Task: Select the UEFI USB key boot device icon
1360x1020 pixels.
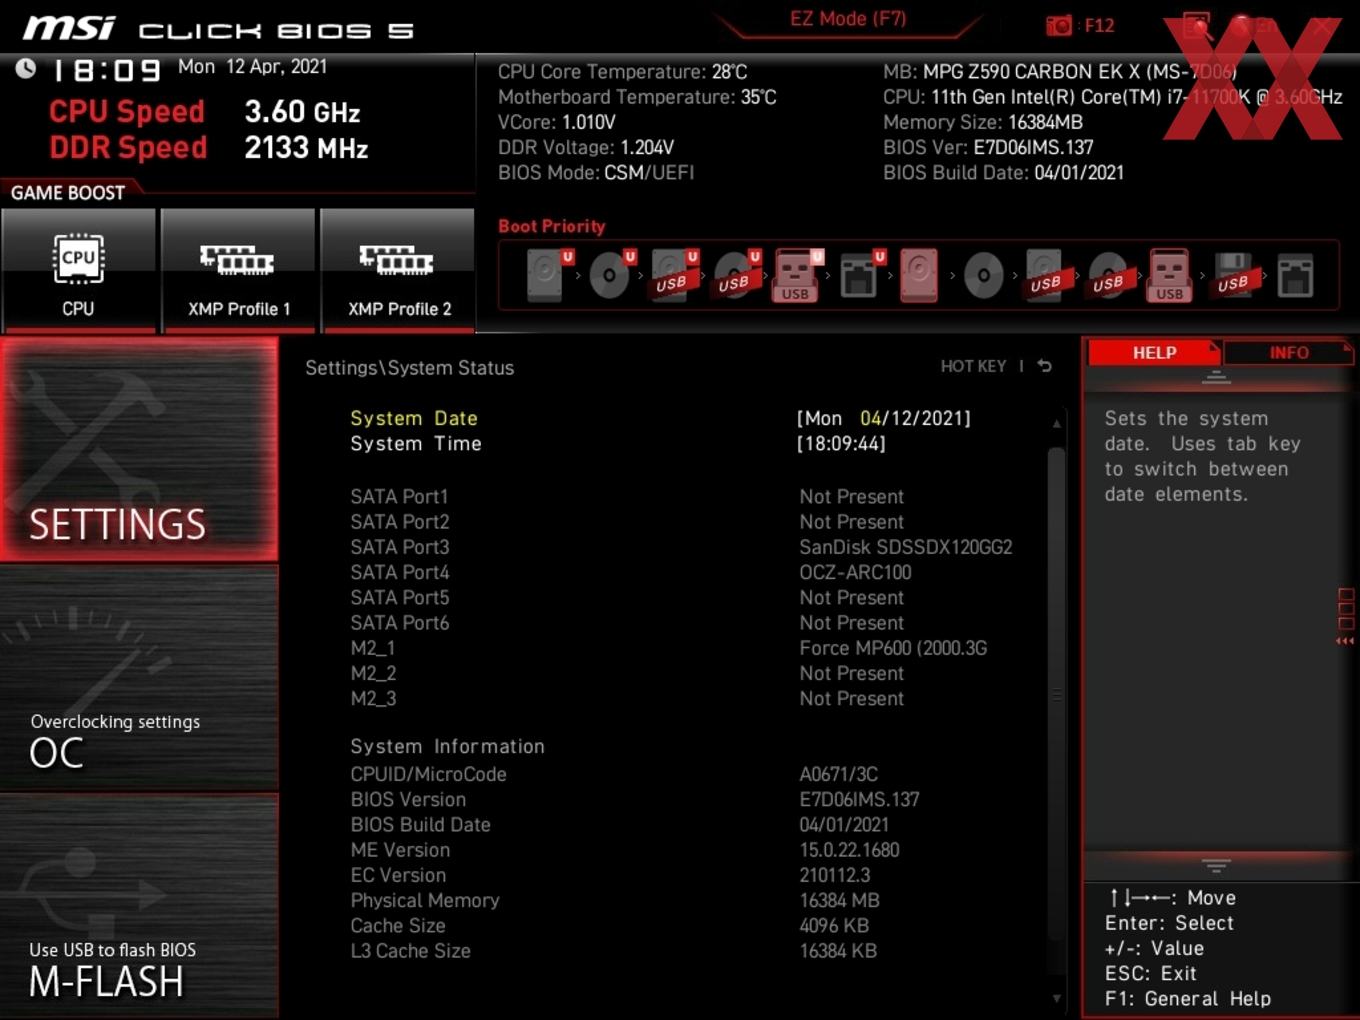Action: coord(796,275)
